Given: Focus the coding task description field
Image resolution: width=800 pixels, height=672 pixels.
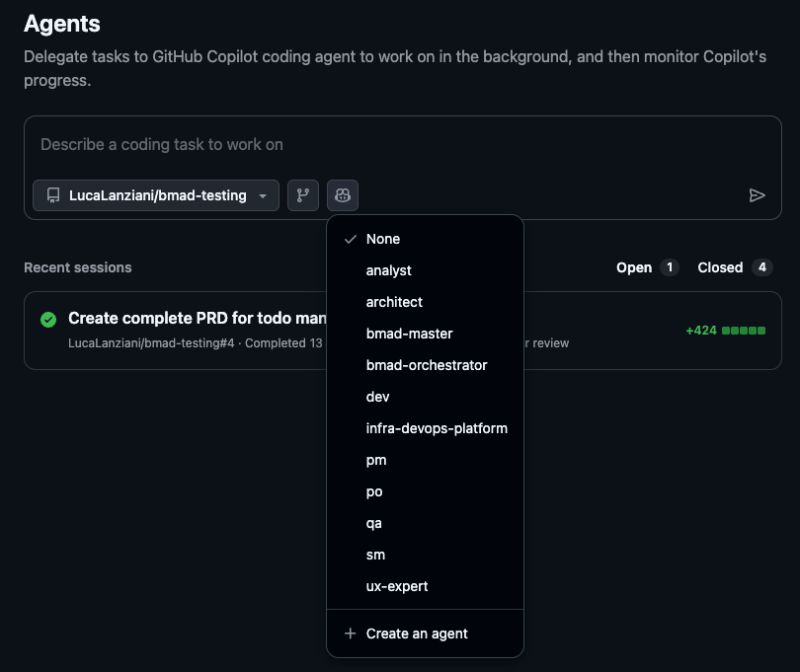Looking at the screenshot, I should [x=400, y=145].
